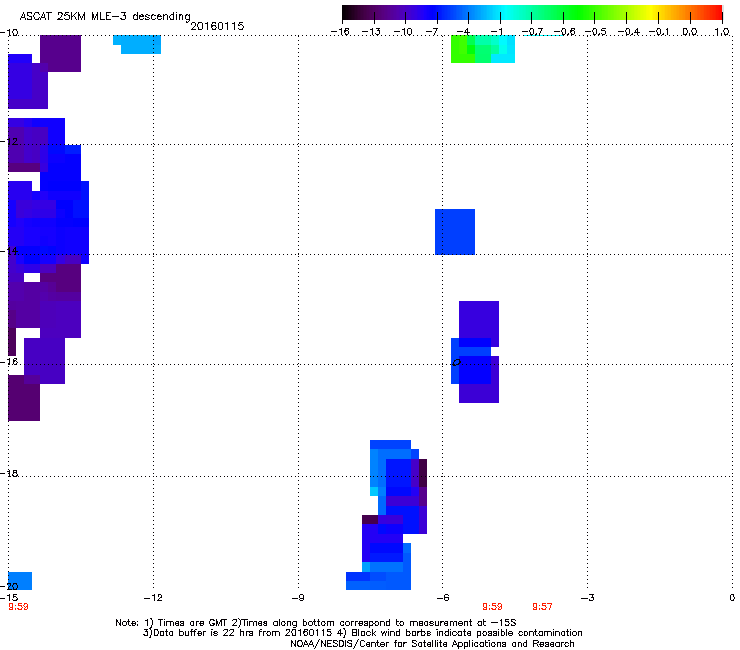The width and height of the screenshot is (740, 650).
Task: Click the latitude axis label "-18"
Action: tap(9, 473)
